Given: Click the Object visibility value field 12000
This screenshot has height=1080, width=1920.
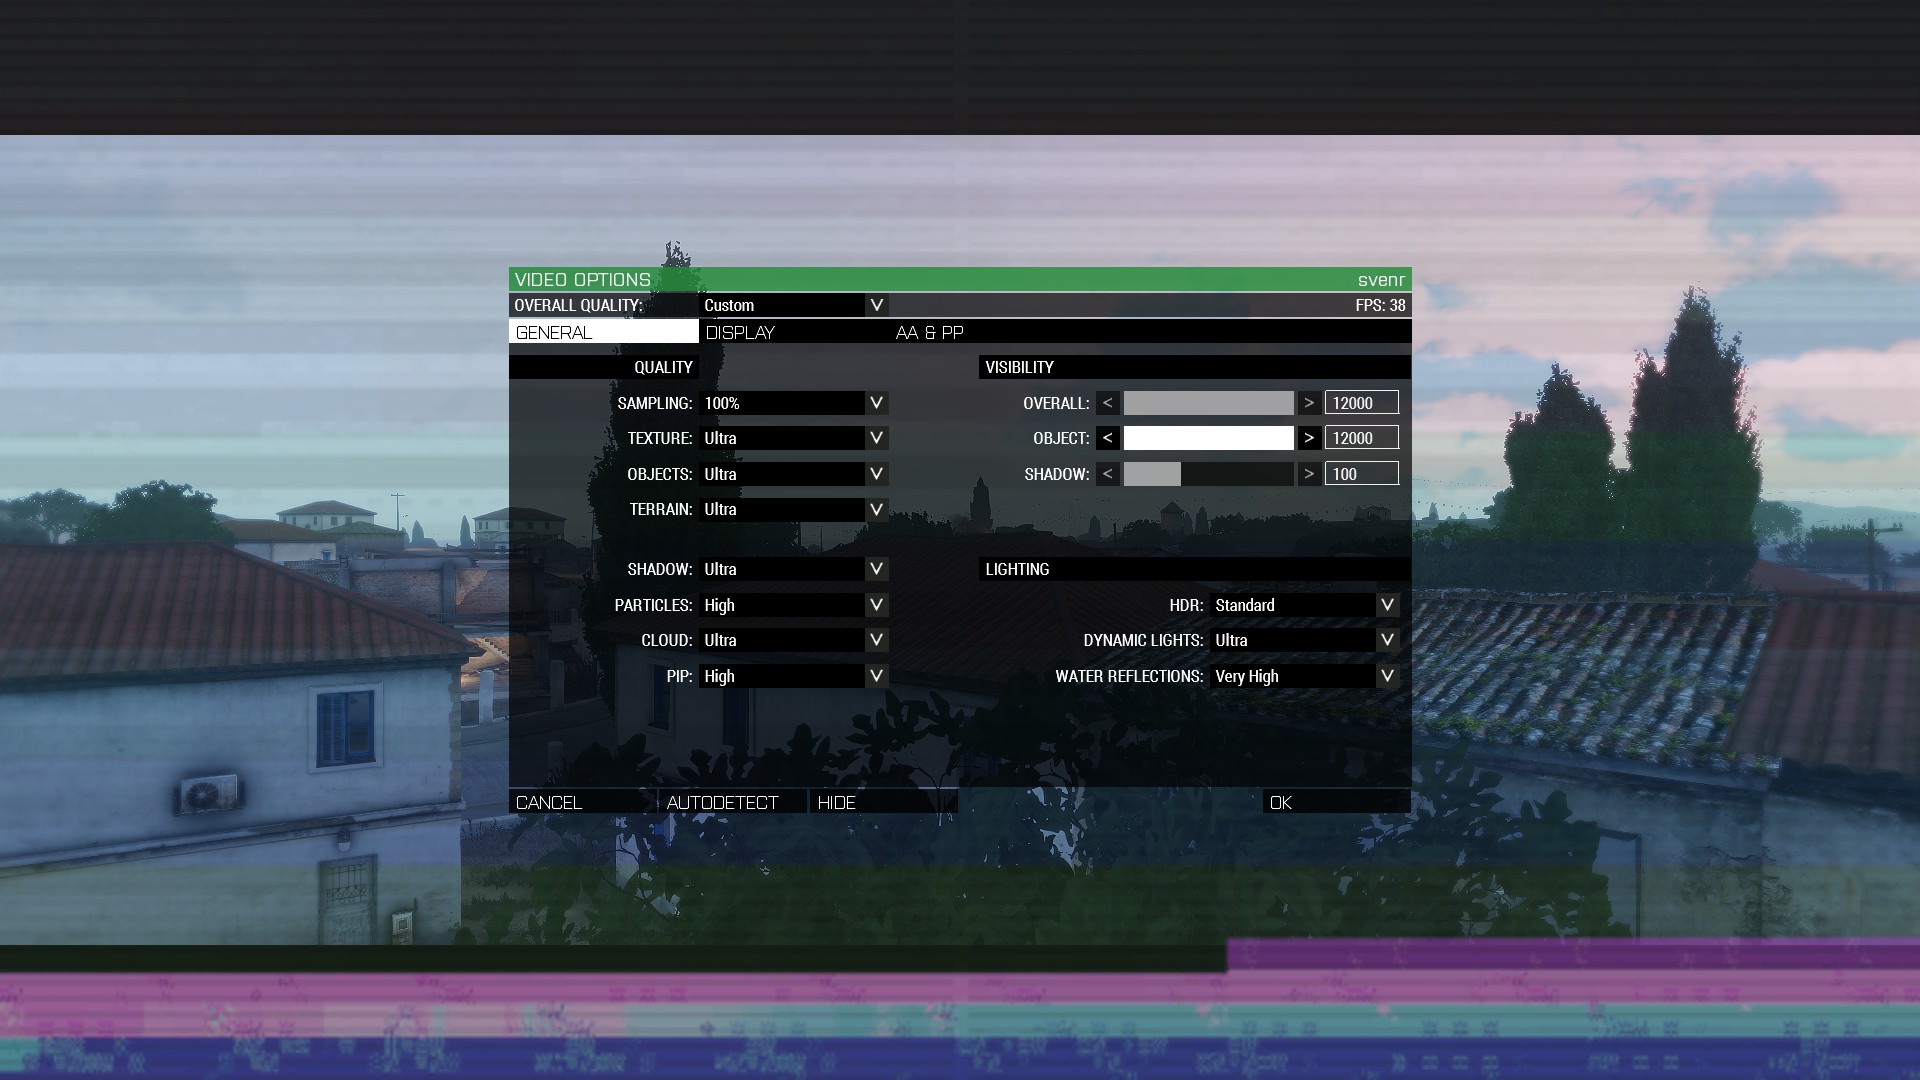Looking at the screenshot, I should [1362, 438].
